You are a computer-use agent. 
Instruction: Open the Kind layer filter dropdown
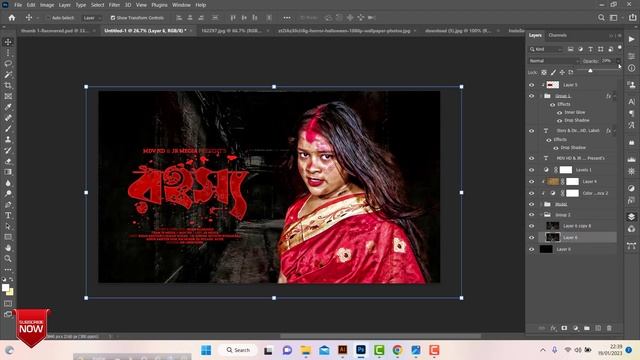[x=546, y=49]
